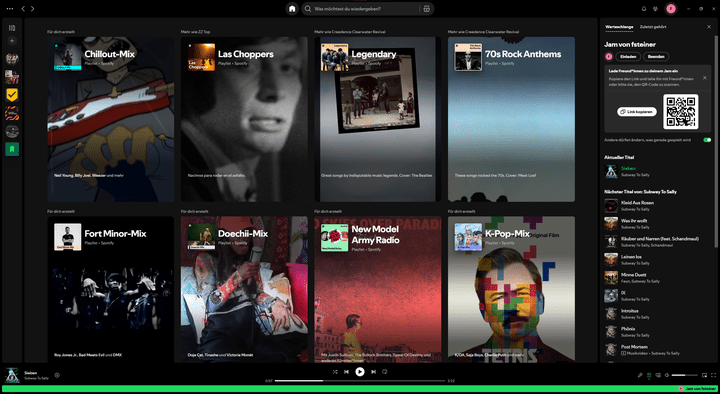Toggle the queue panel icon

click(x=649, y=375)
